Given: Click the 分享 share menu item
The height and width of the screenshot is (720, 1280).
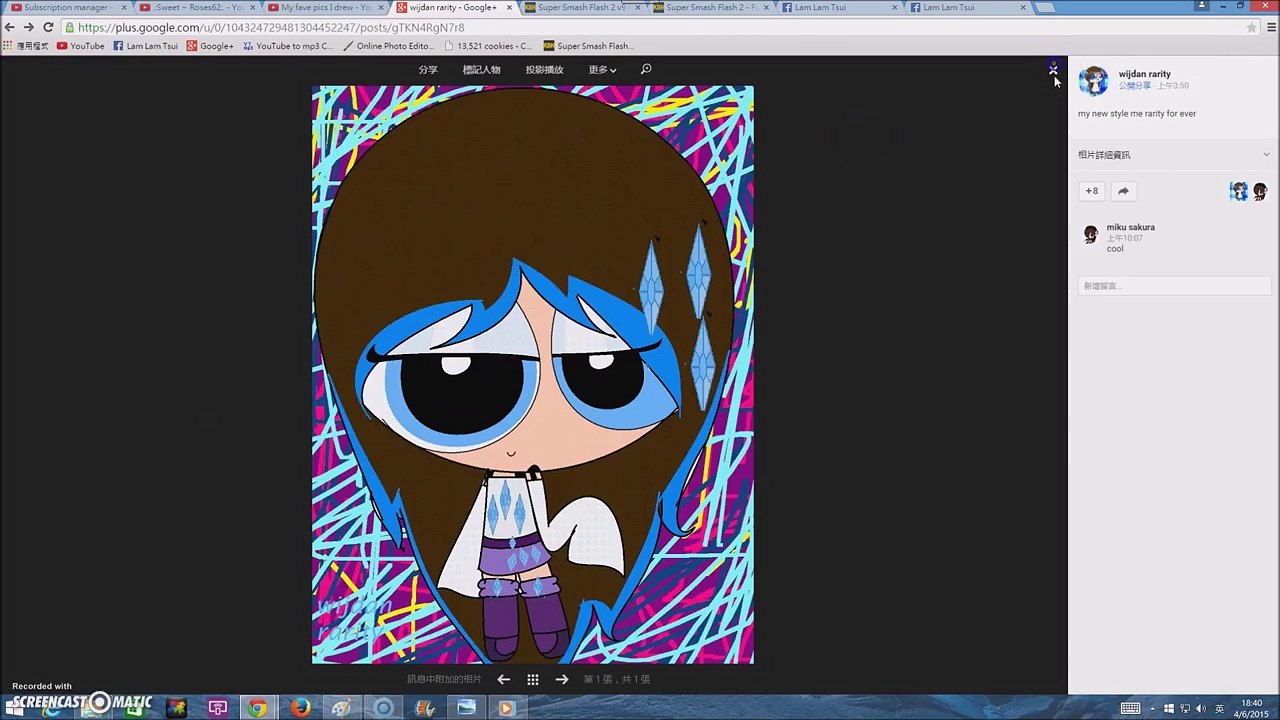Looking at the screenshot, I should pyautogui.click(x=428, y=70).
